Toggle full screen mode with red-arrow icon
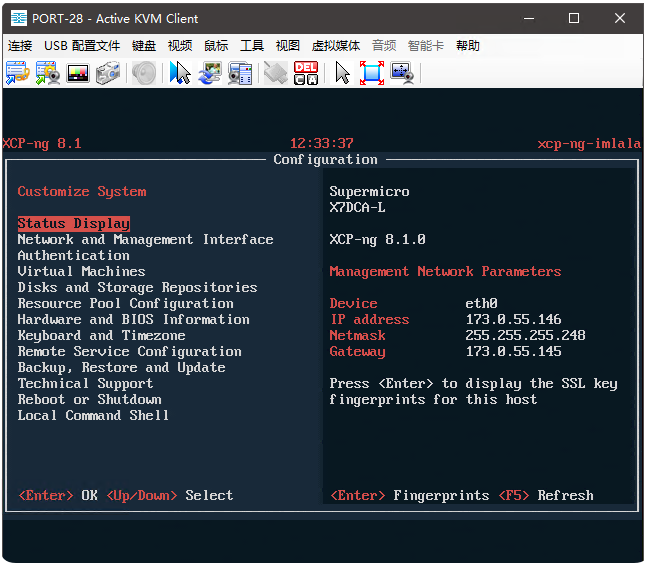This screenshot has height=563, width=650. [372, 73]
